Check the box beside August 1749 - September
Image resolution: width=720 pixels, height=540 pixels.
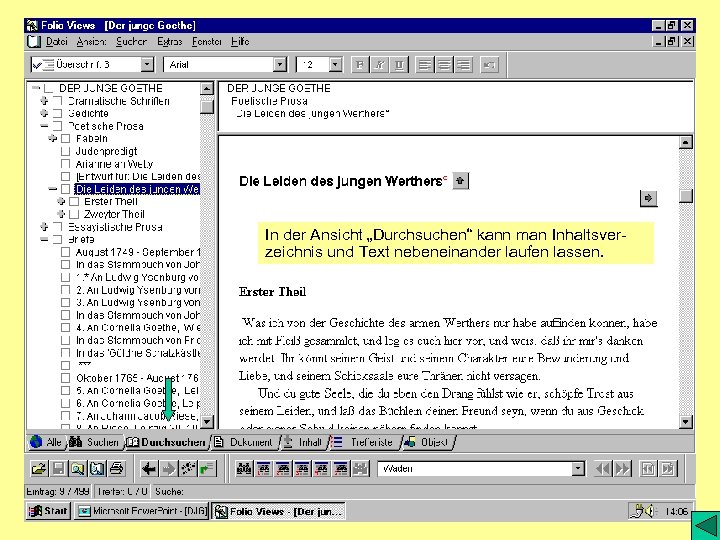tap(65, 252)
